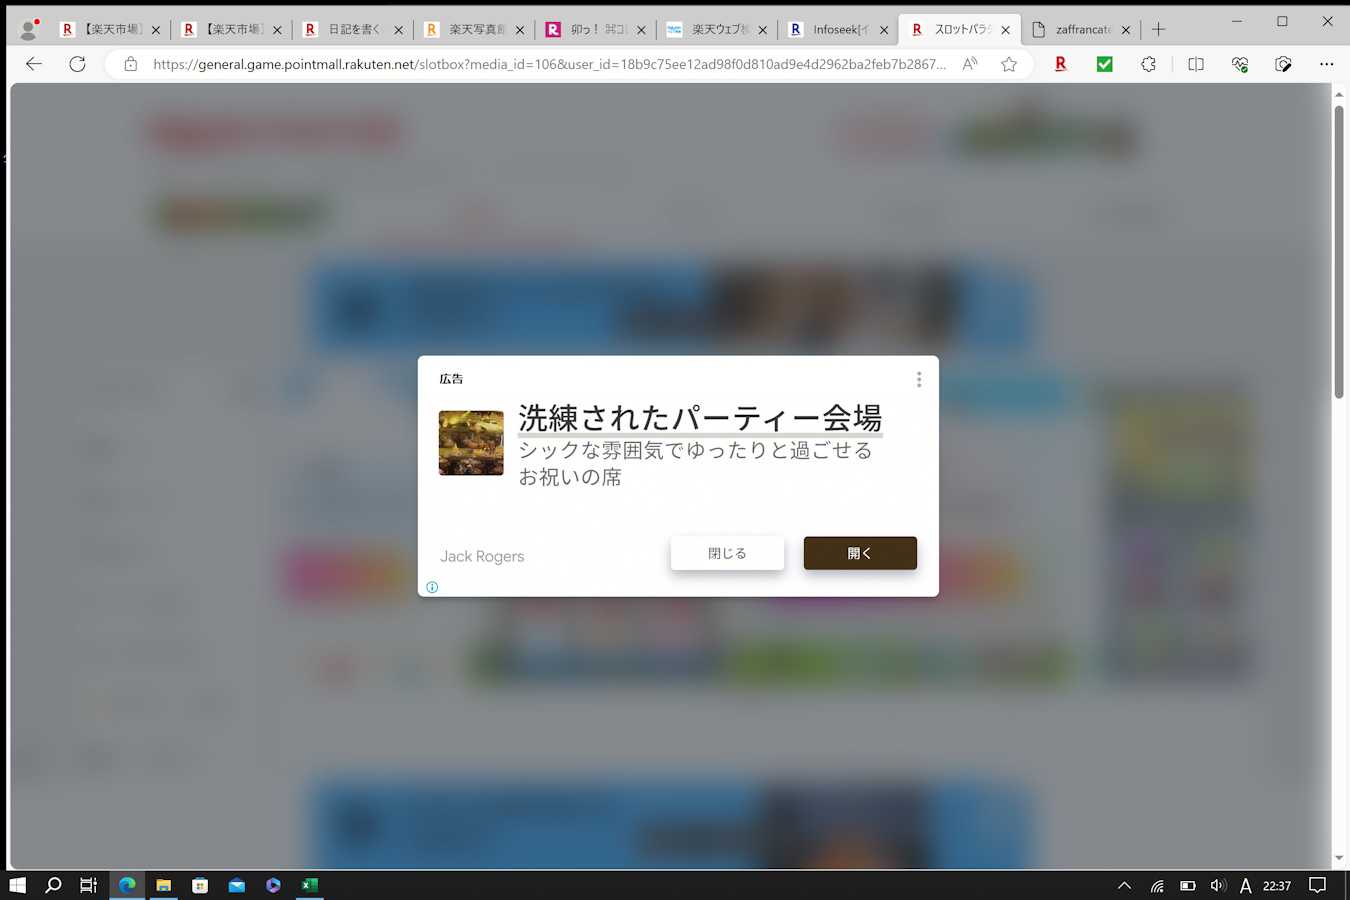
Task: Click the read aloud icon in address bar
Action: click(x=970, y=64)
